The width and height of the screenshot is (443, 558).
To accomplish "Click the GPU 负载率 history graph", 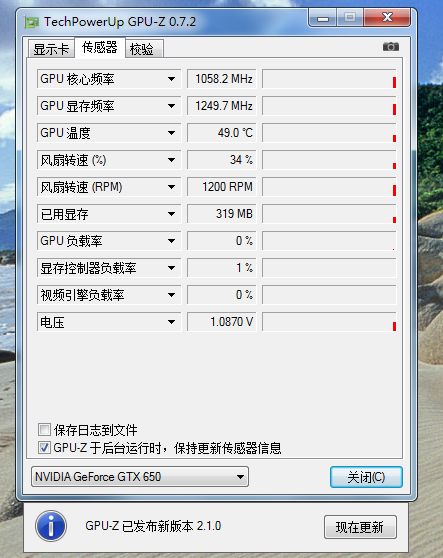I will (x=329, y=241).
